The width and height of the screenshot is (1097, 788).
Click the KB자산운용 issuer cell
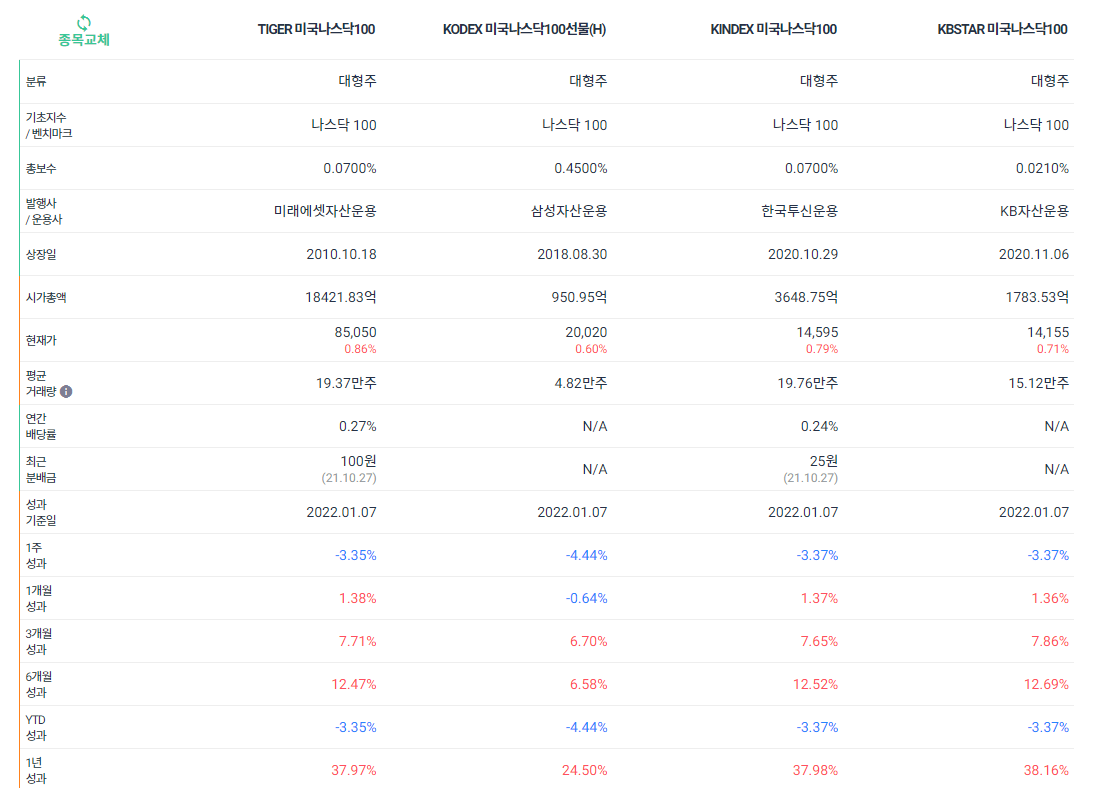(1034, 211)
